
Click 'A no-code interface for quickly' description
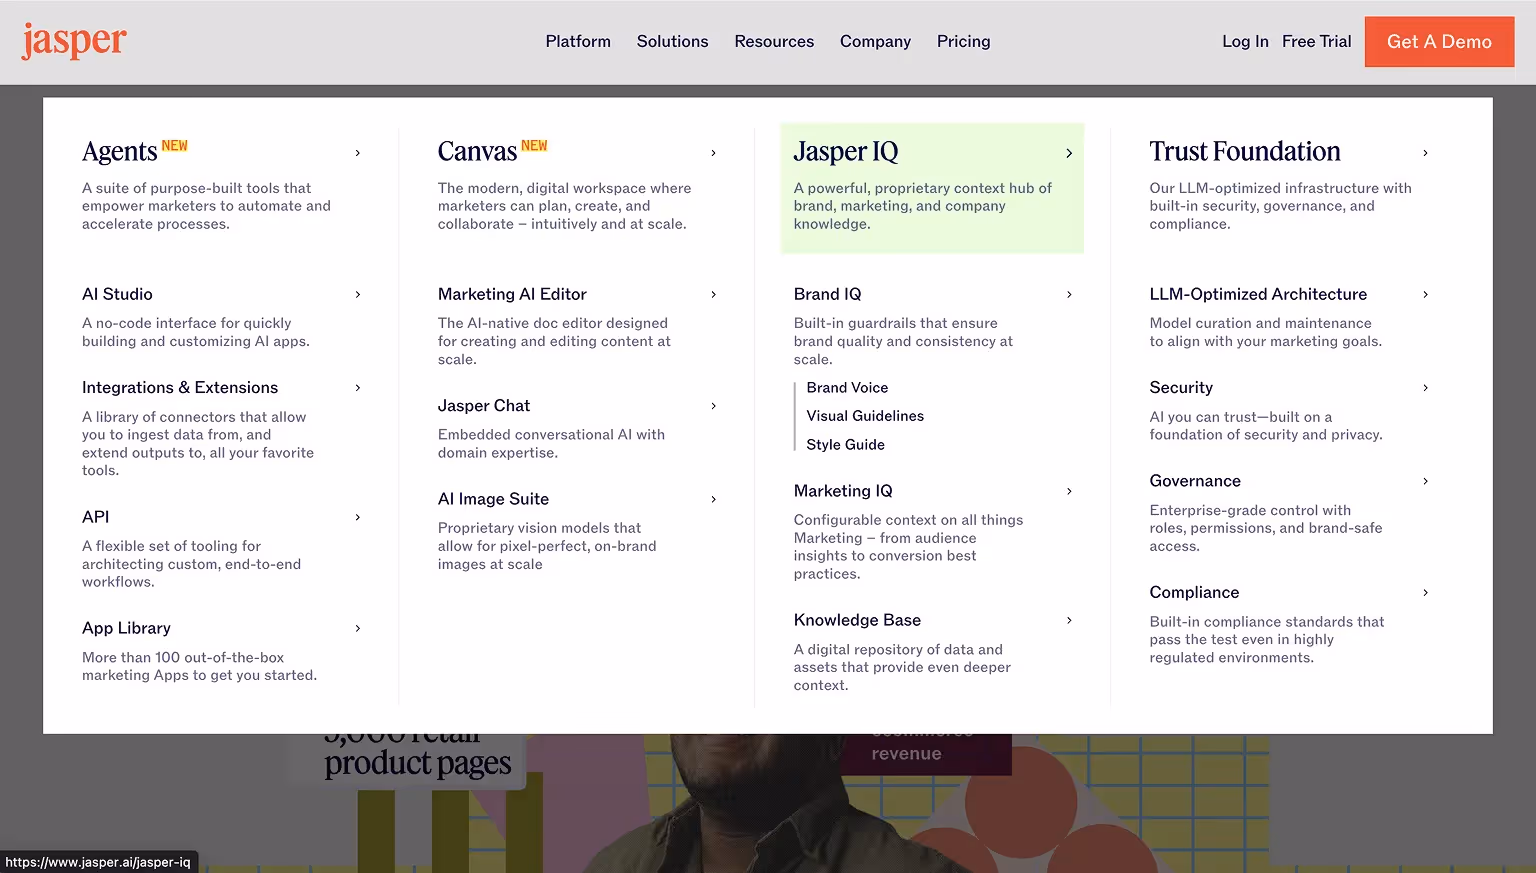196,332
